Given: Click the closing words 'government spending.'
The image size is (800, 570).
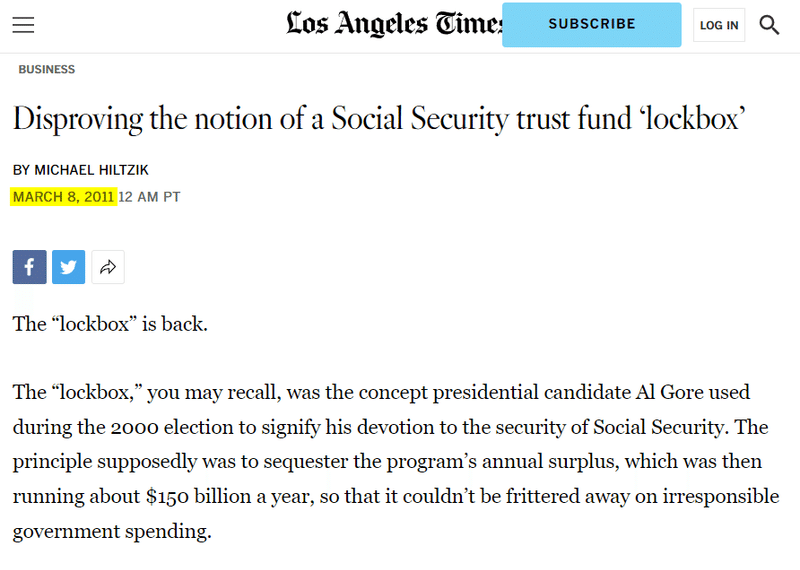Looking at the screenshot, I should click(x=112, y=532).
